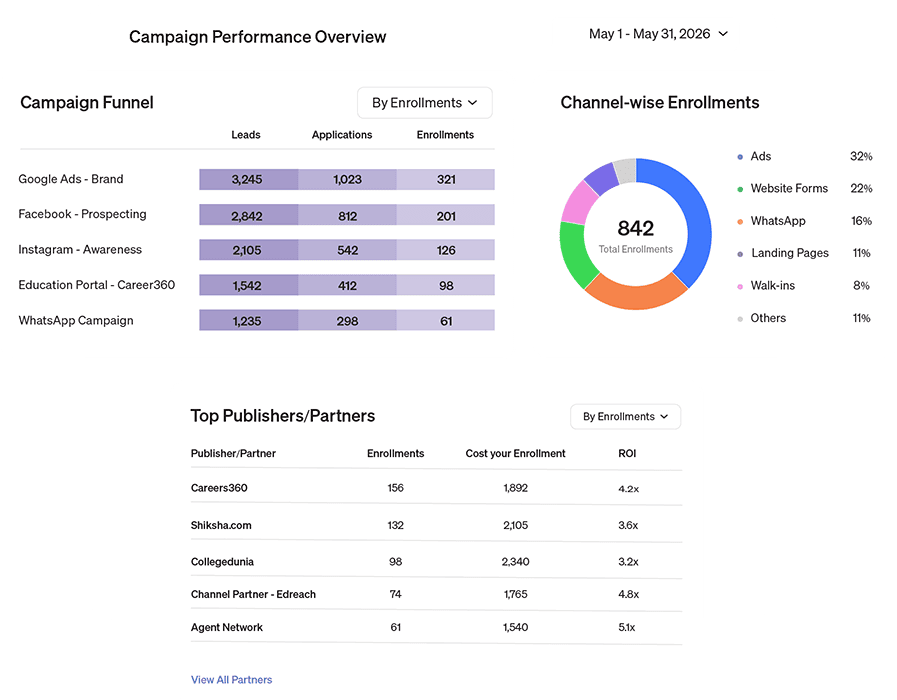Image resolution: width=897 pixels, height=700 pixels.
Task: Click the 842 Total Enrollments center value
Action: 636,236
